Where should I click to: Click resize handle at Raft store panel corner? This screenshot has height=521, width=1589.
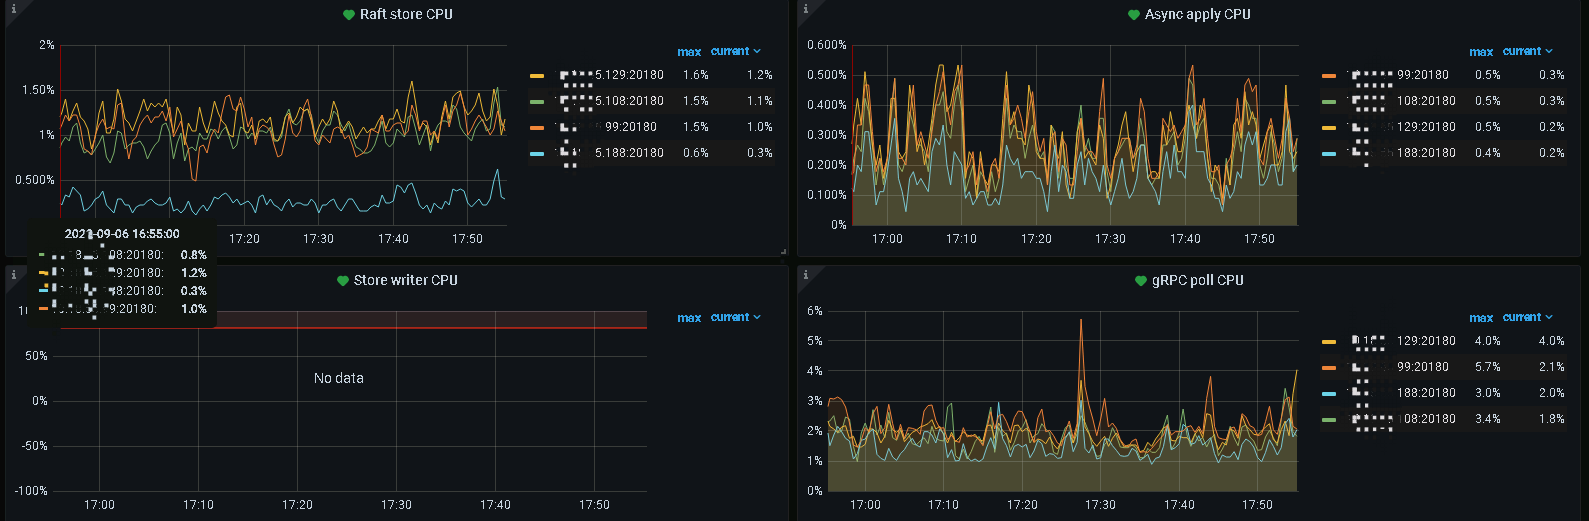[x=783, y=251]
